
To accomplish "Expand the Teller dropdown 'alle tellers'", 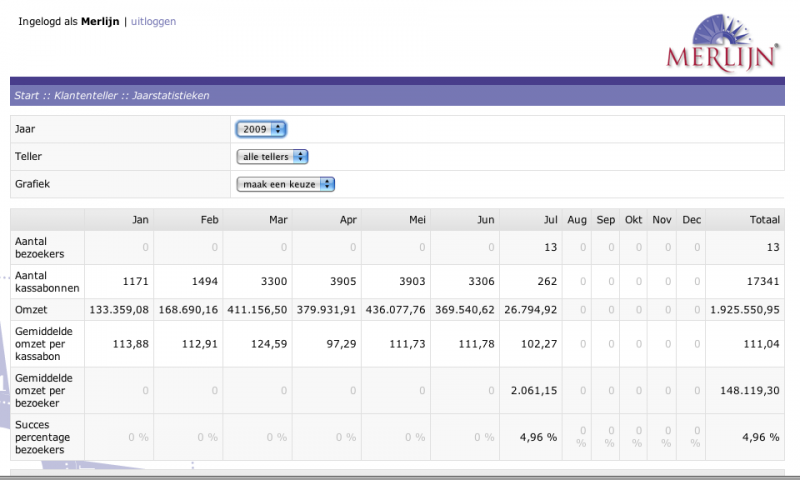I will [272, 157].
